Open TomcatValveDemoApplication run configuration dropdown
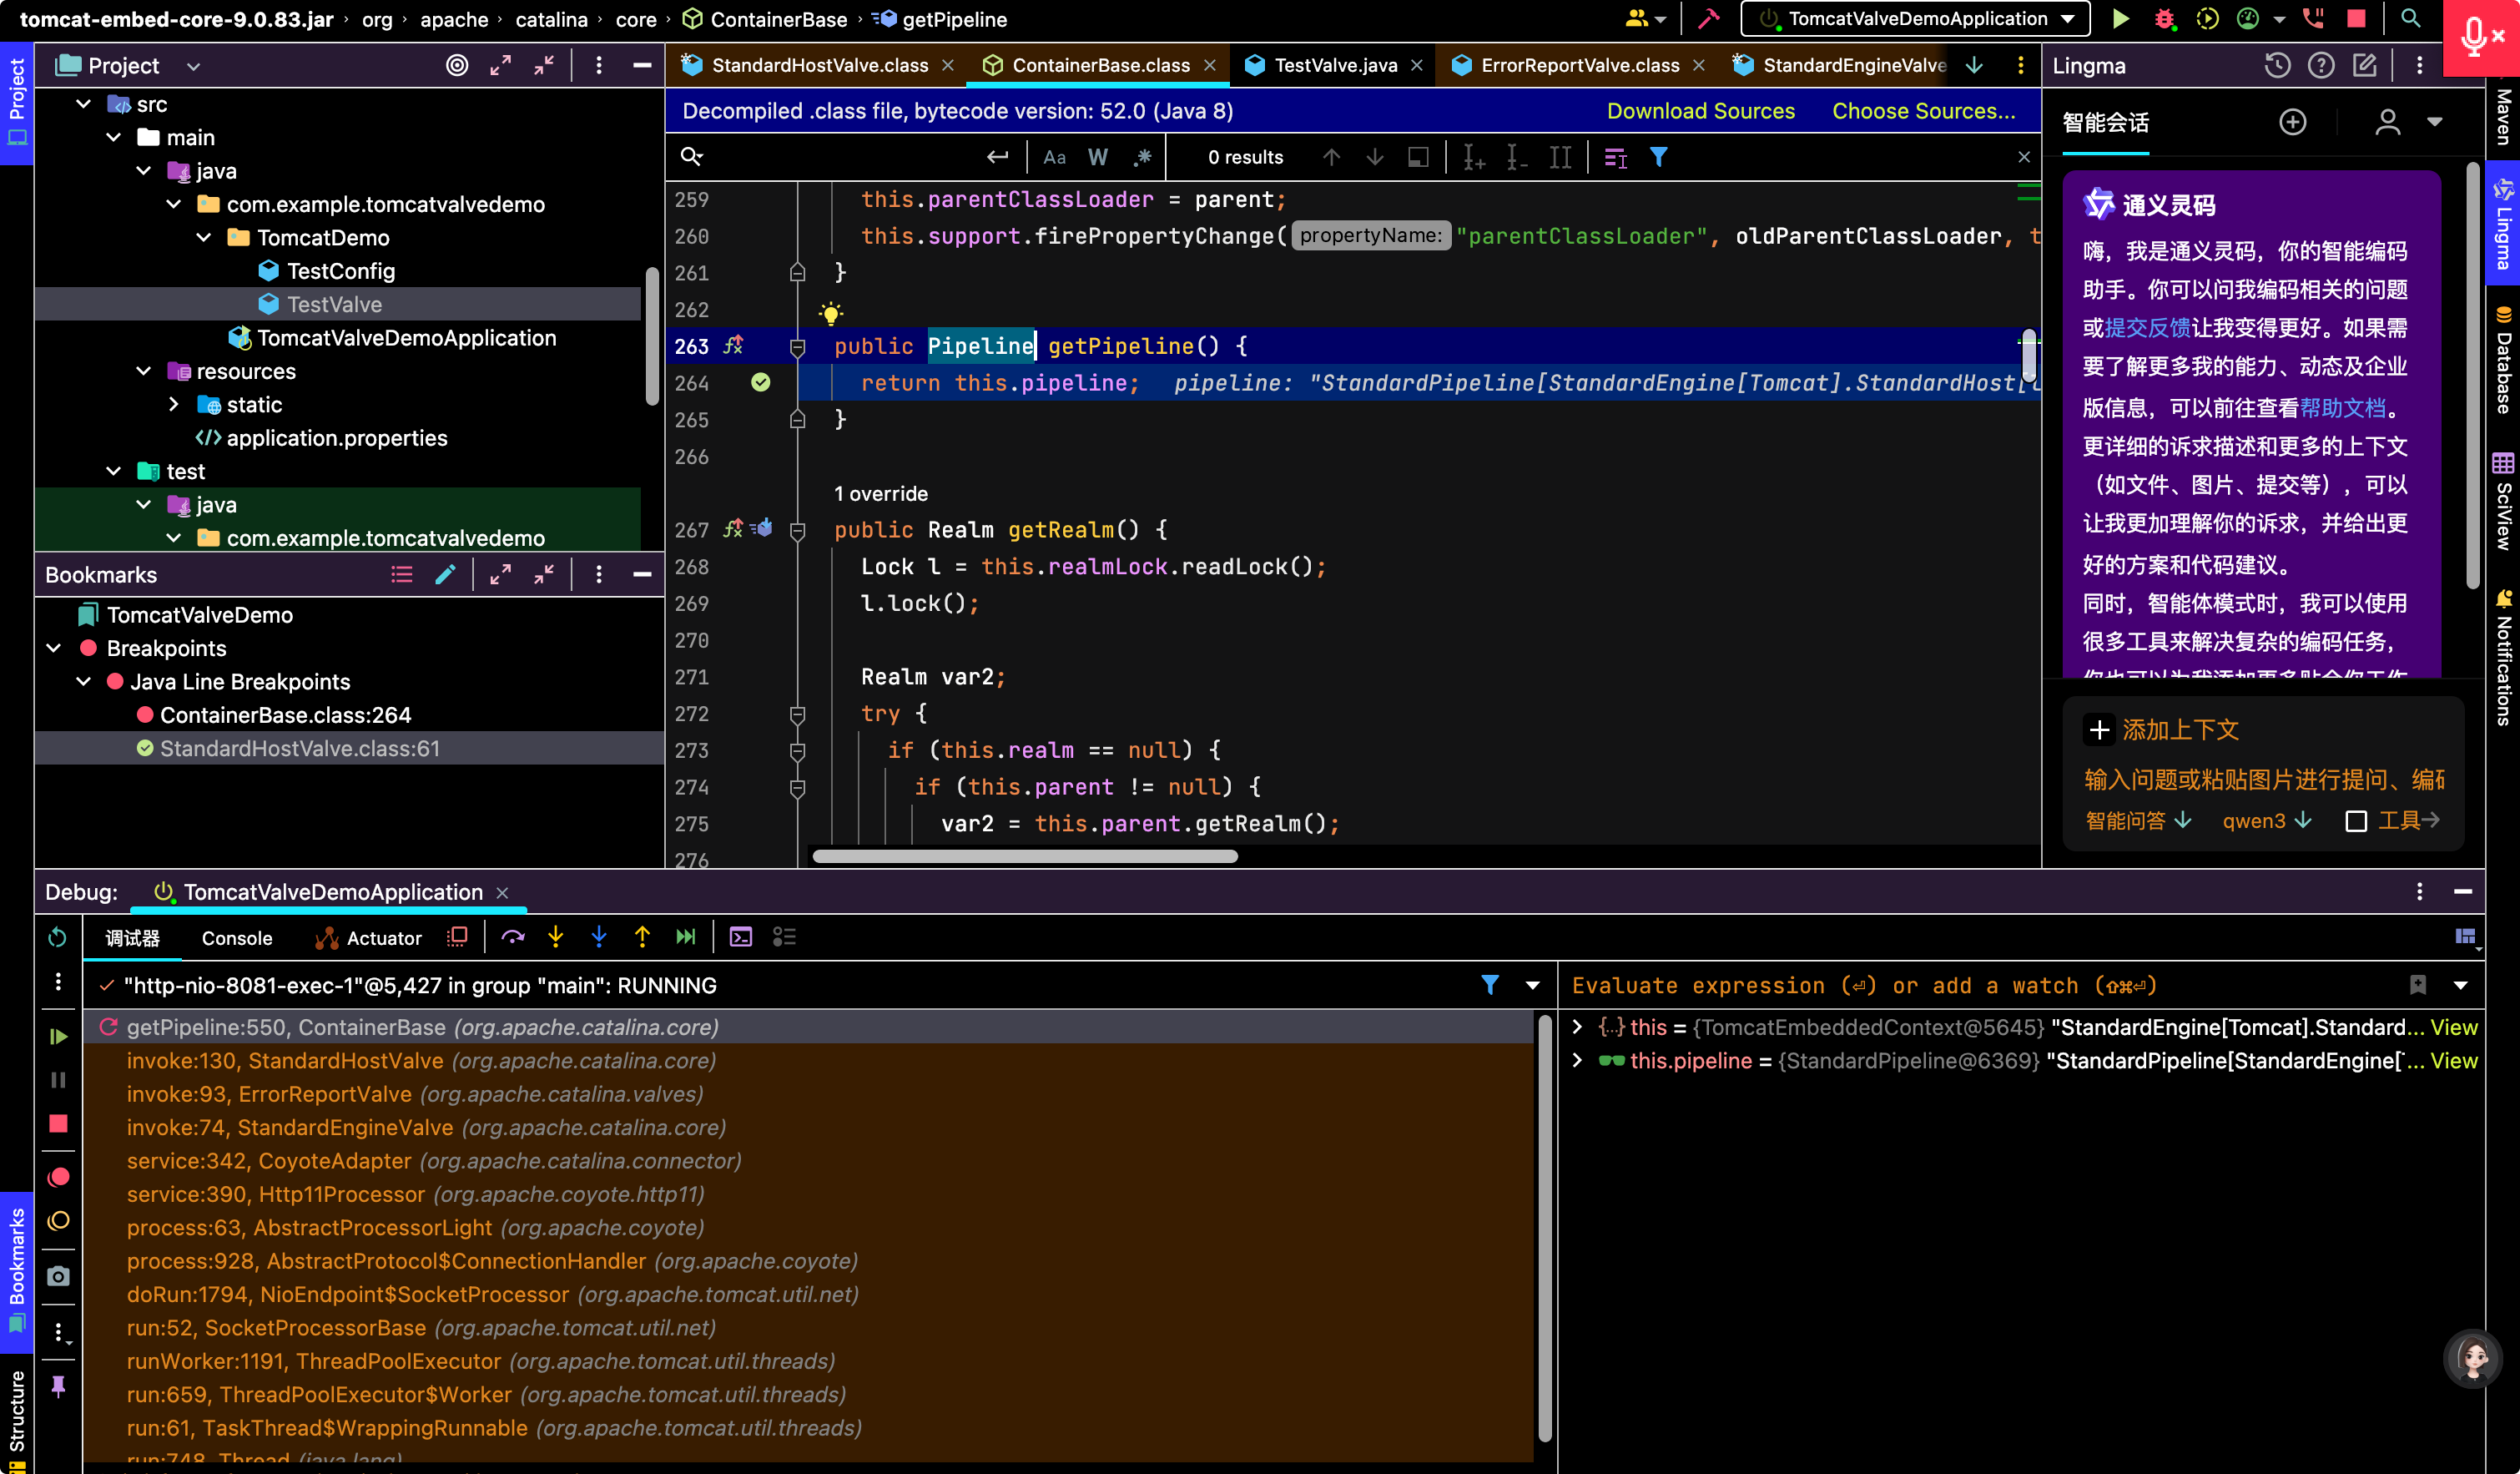This screenshot has height=1474, width=2520. [1915, 19]
